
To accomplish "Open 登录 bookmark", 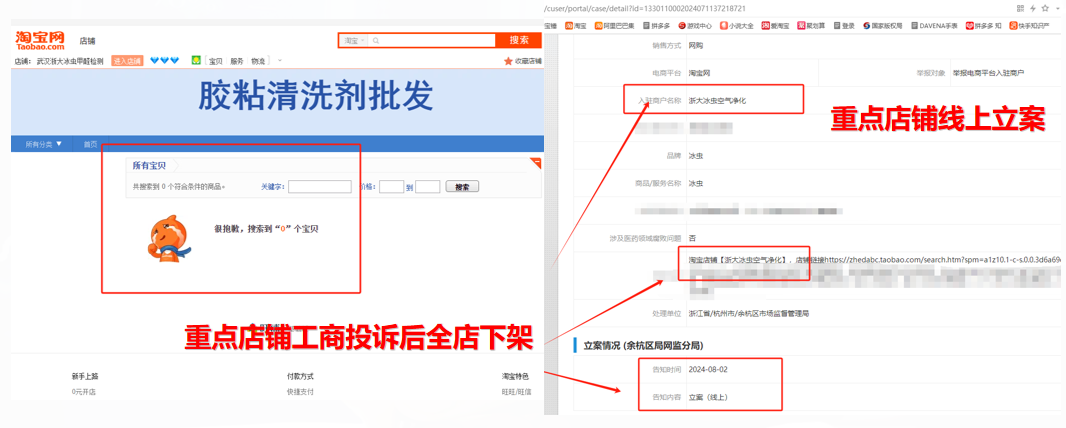I will [x=844, y=26].
